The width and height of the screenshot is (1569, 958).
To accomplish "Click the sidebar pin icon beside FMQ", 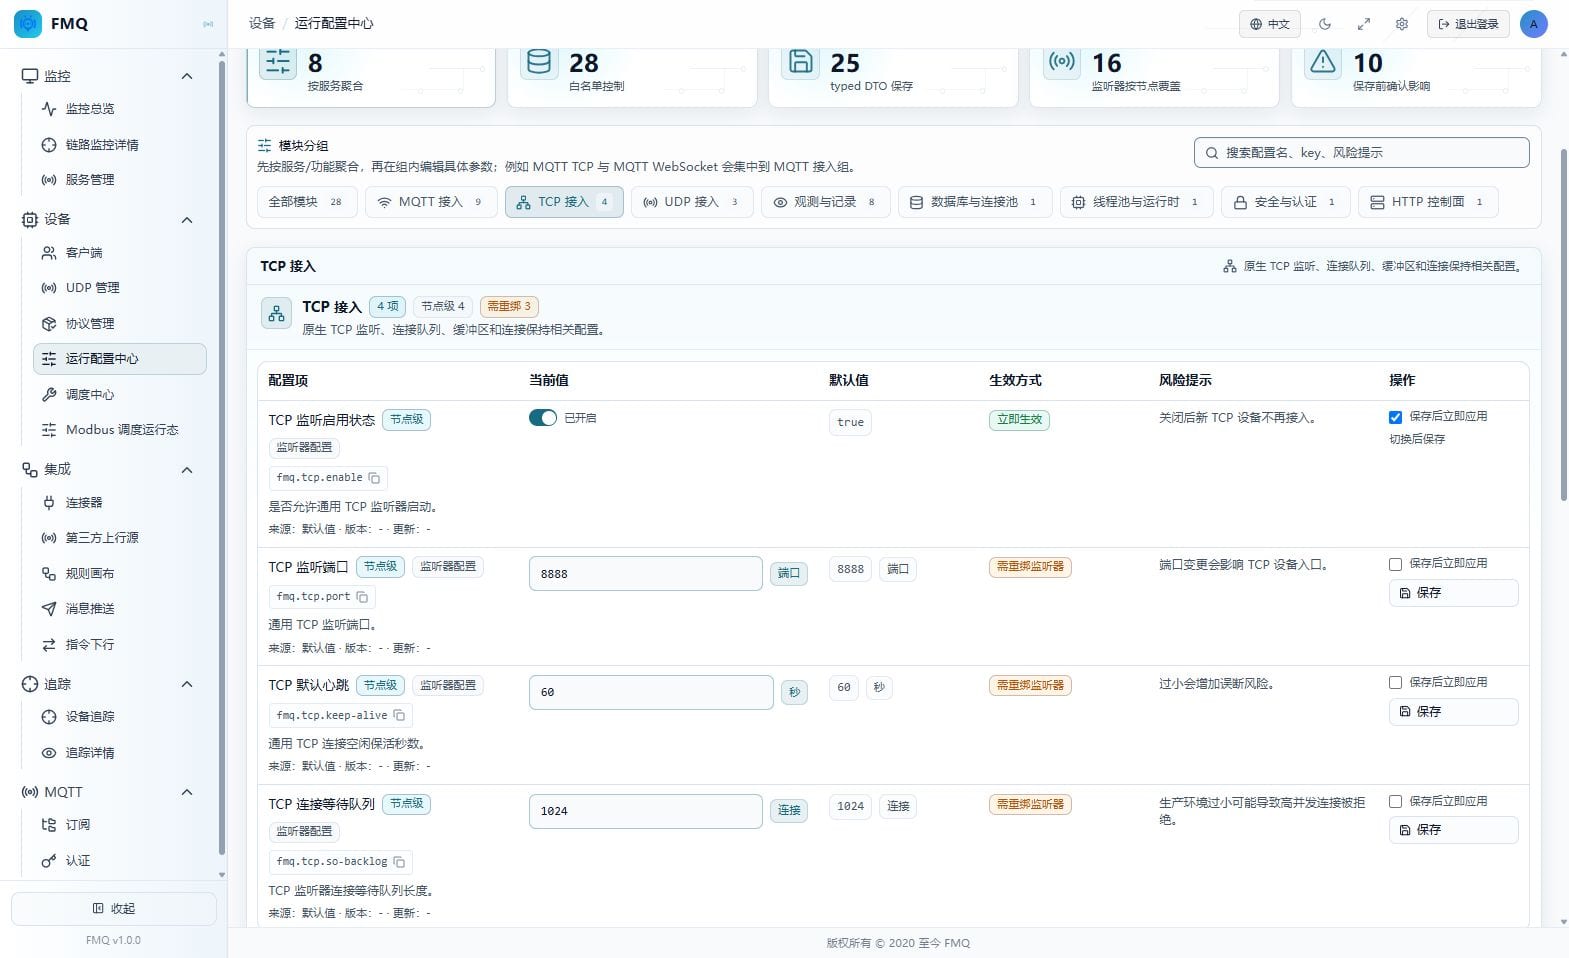I will [208, 24].
